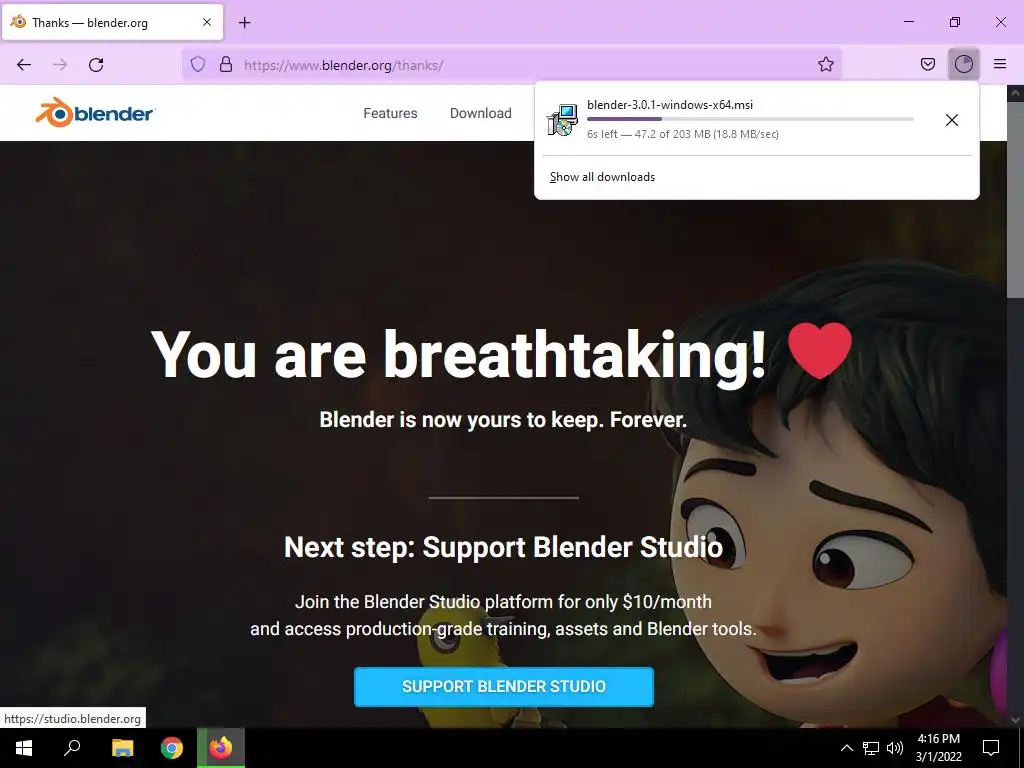Go back to the previous page
Image resolution: width=1024 pixels, height=768 pixels.
point(24,65)
